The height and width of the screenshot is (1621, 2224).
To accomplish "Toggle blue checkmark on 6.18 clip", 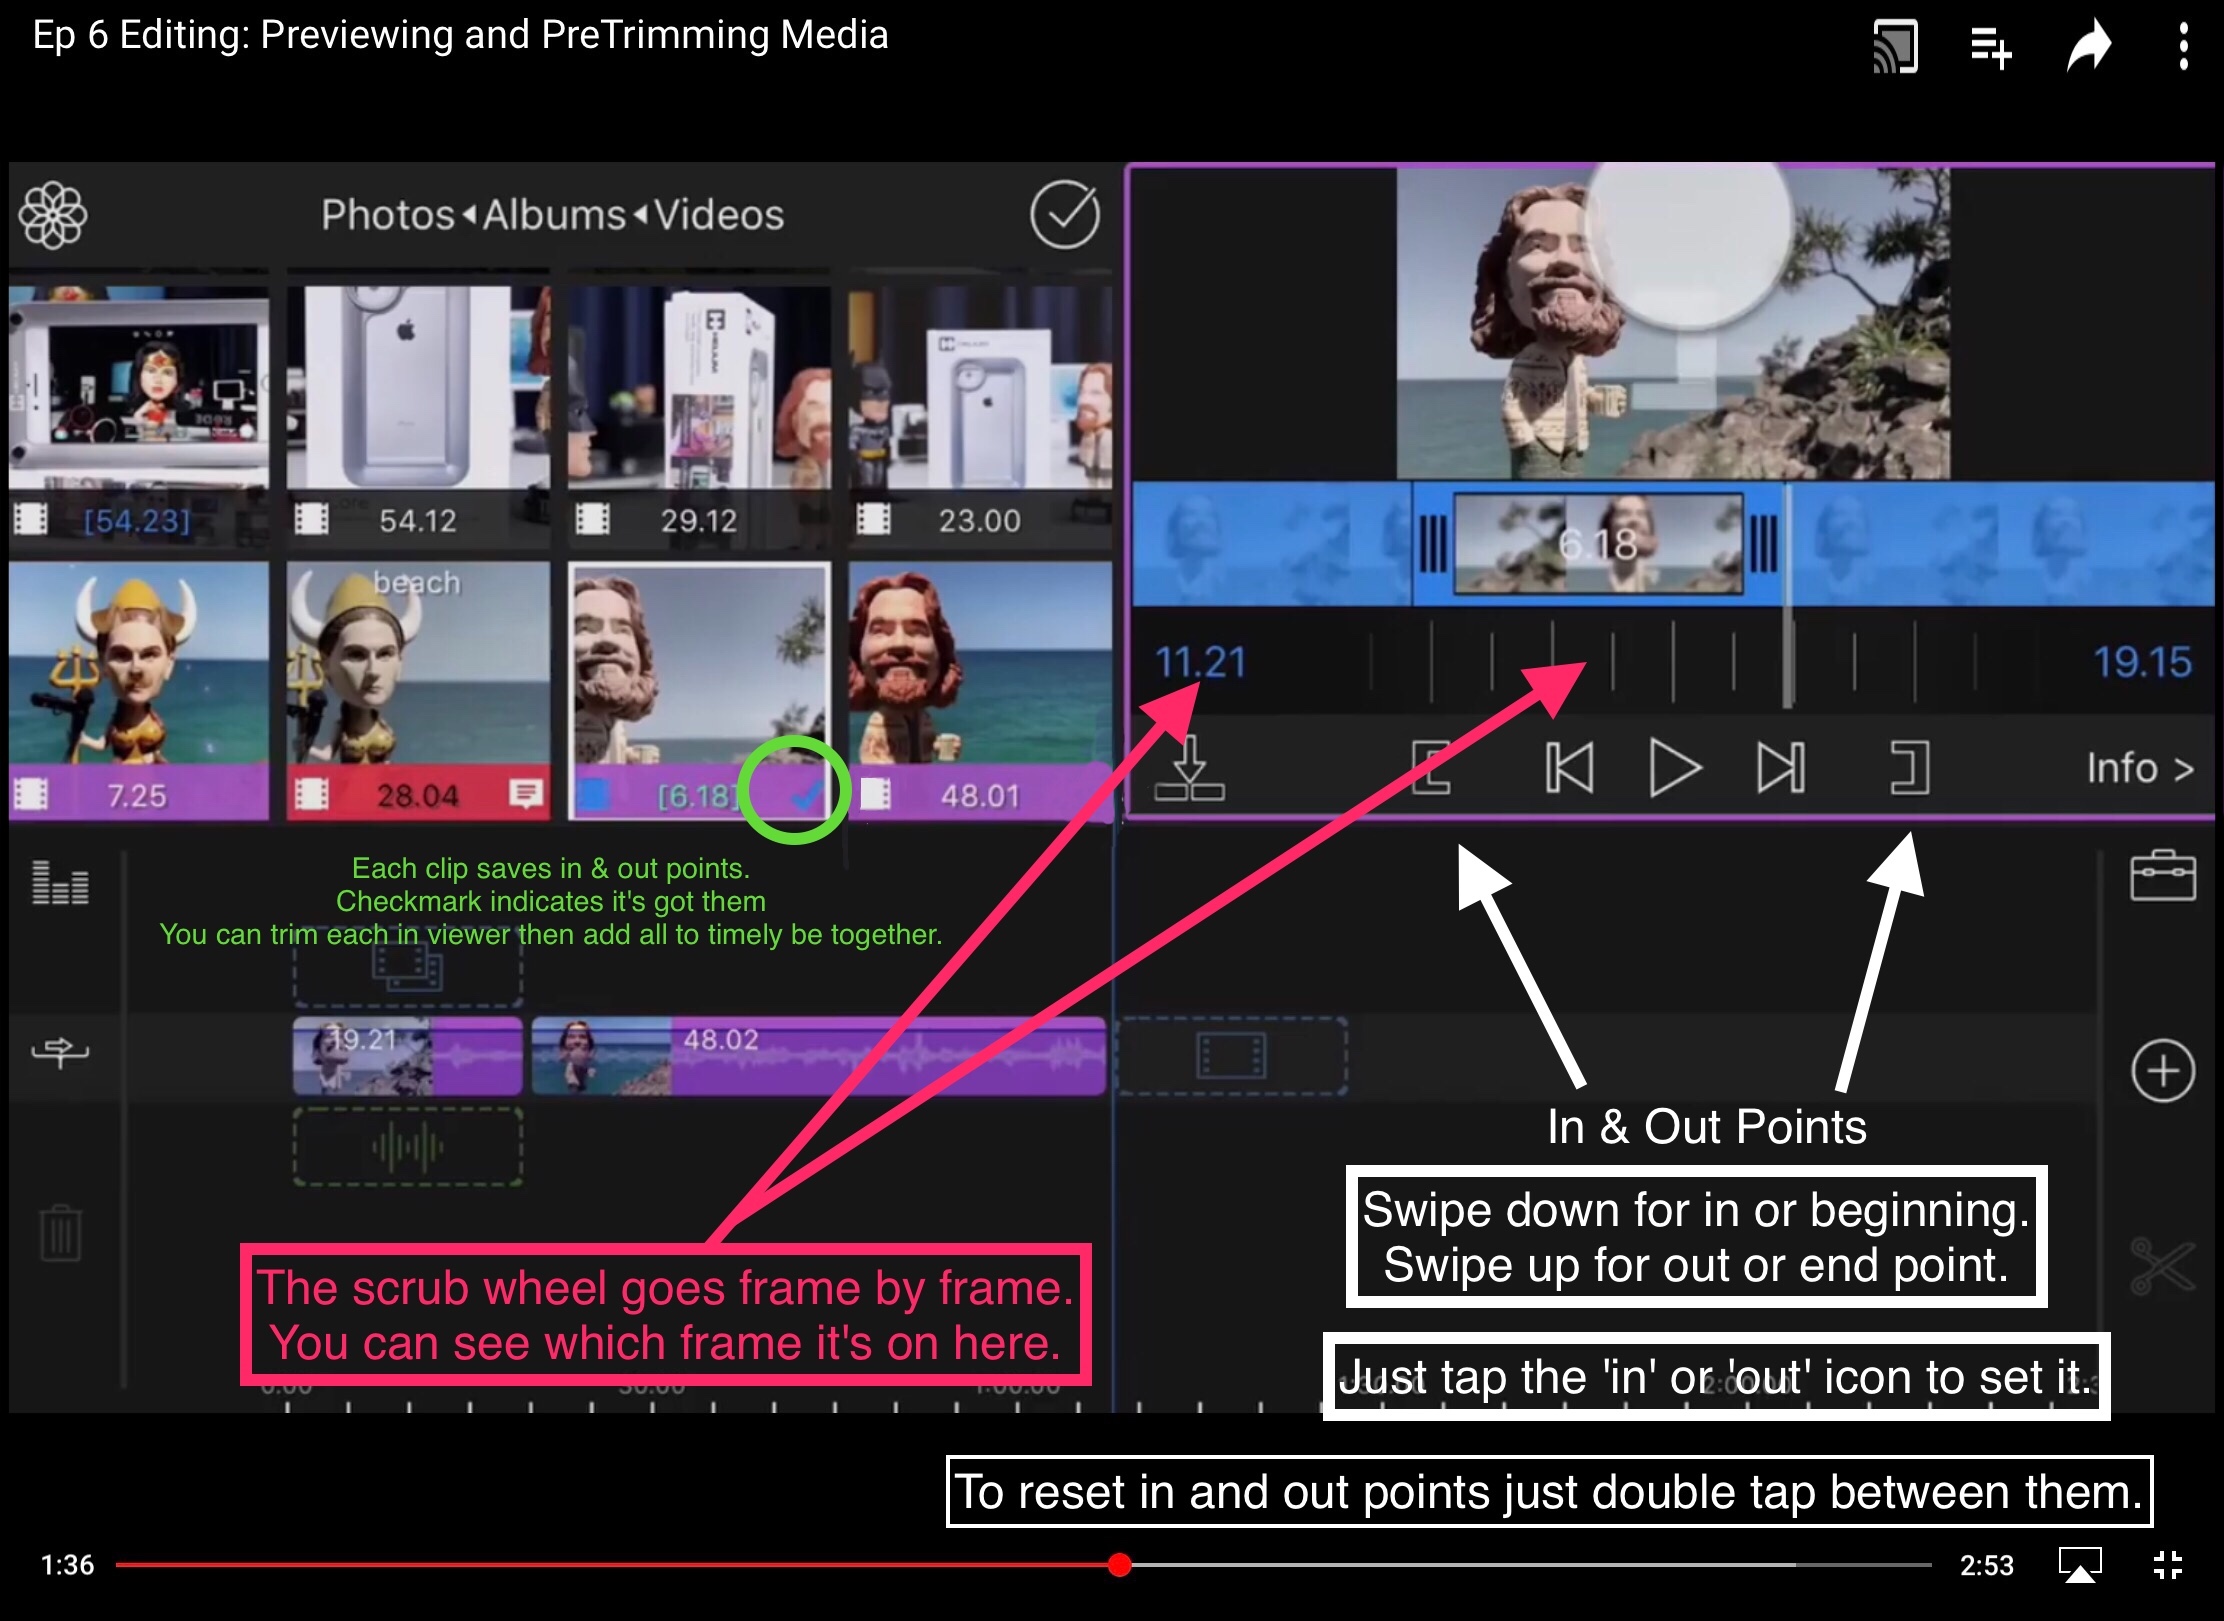I will pyautogui.click(x=805, y=795).
